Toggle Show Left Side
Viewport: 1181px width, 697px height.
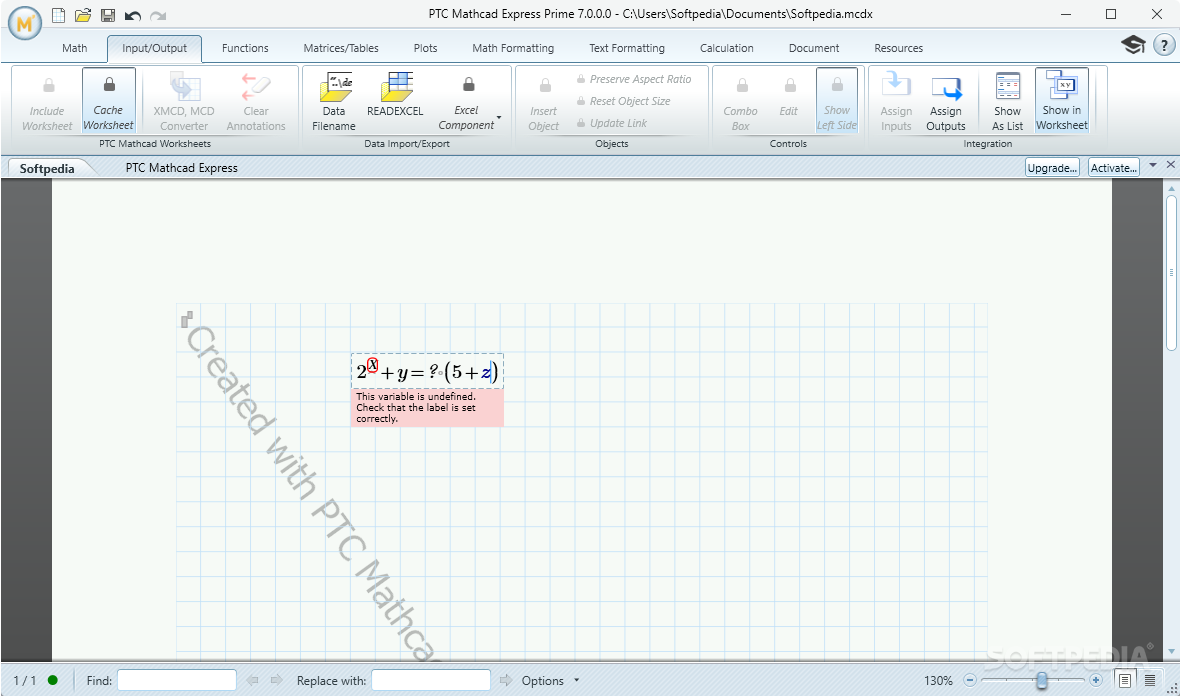point(837,101)
